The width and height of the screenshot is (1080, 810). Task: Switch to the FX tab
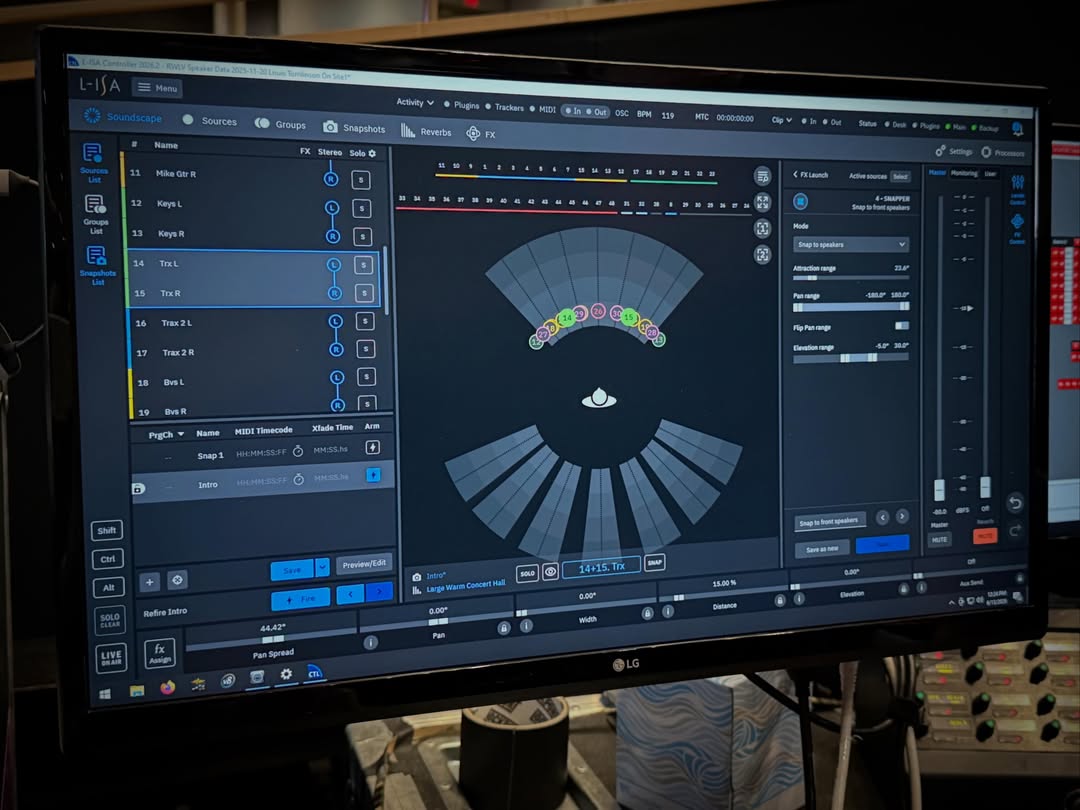click(481, 134)
